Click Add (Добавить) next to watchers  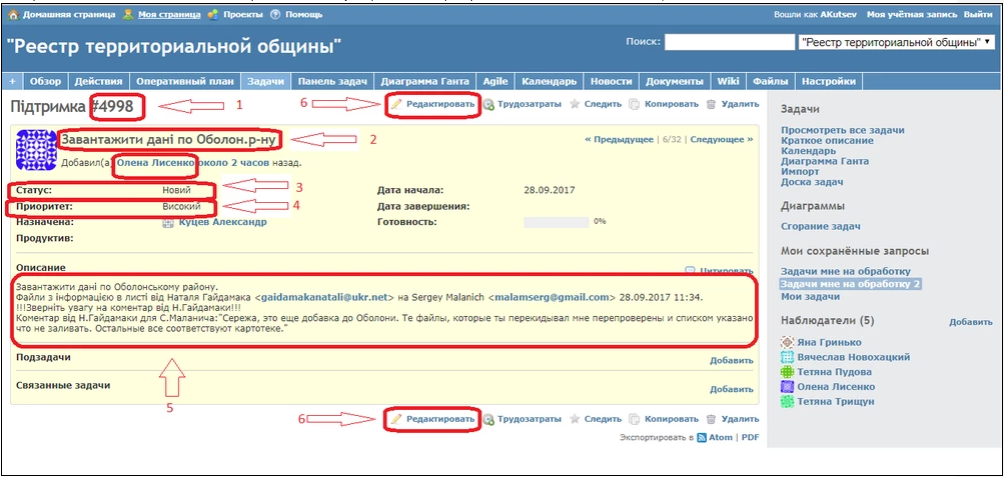coord(970,323)
